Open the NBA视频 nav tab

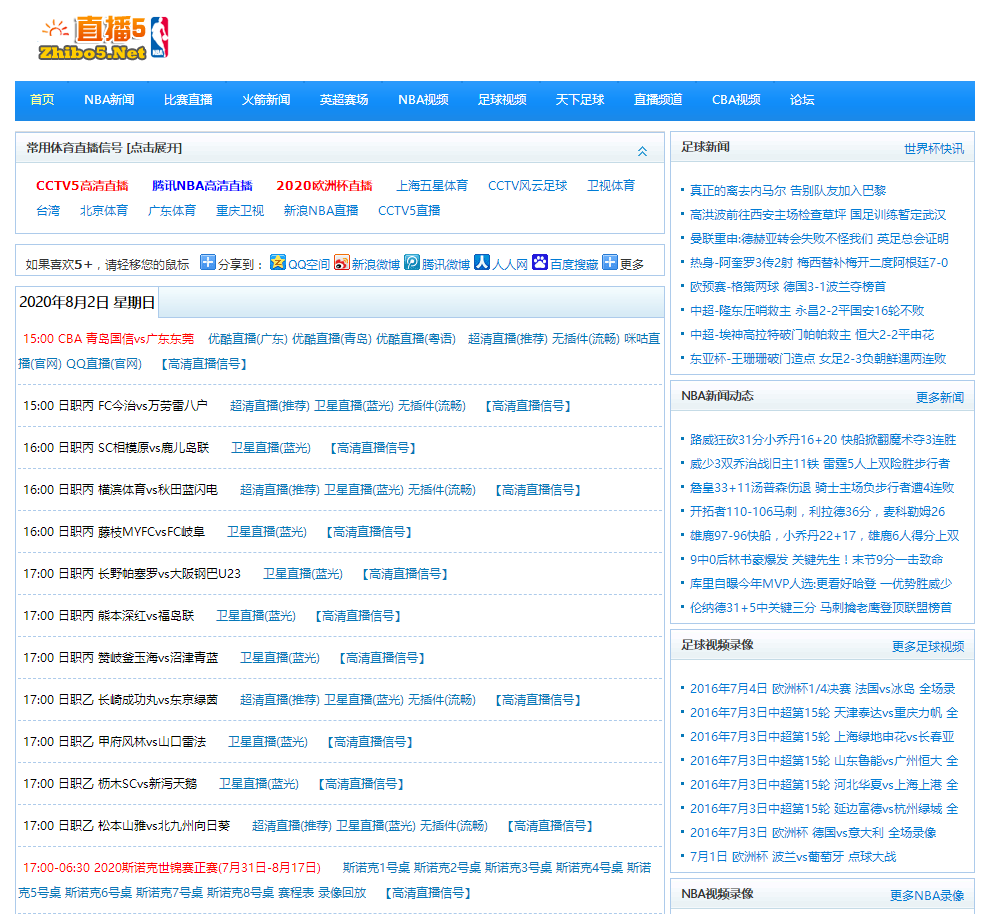click(423, 99)
